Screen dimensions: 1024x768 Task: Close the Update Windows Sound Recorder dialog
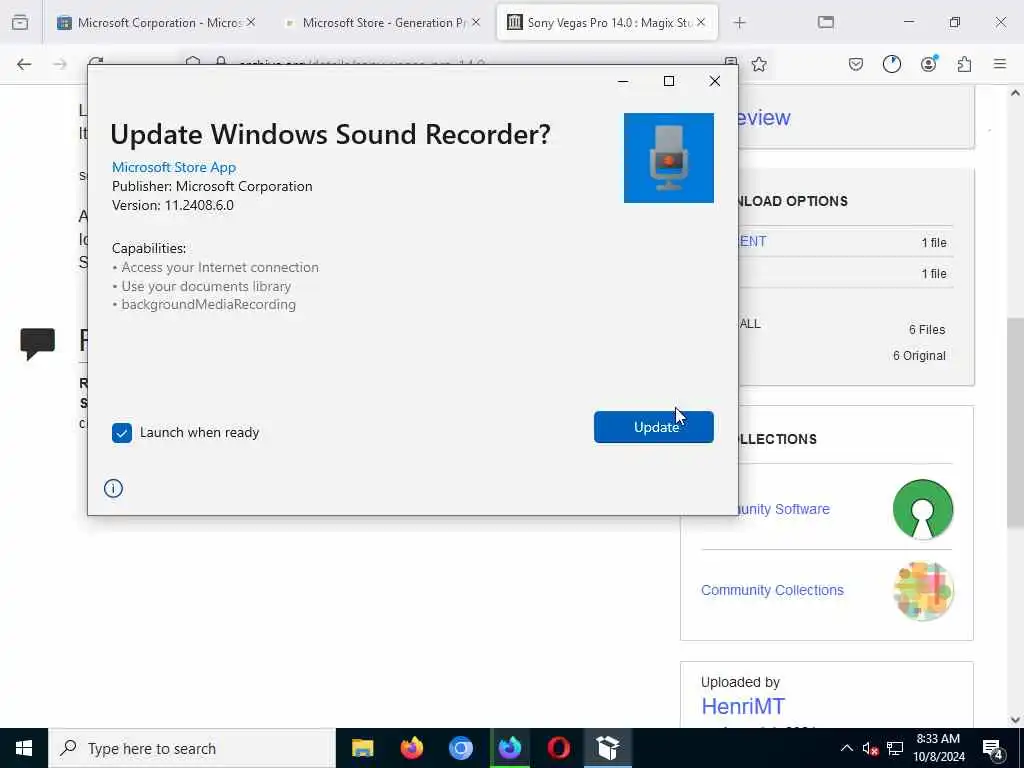point(714,81)
